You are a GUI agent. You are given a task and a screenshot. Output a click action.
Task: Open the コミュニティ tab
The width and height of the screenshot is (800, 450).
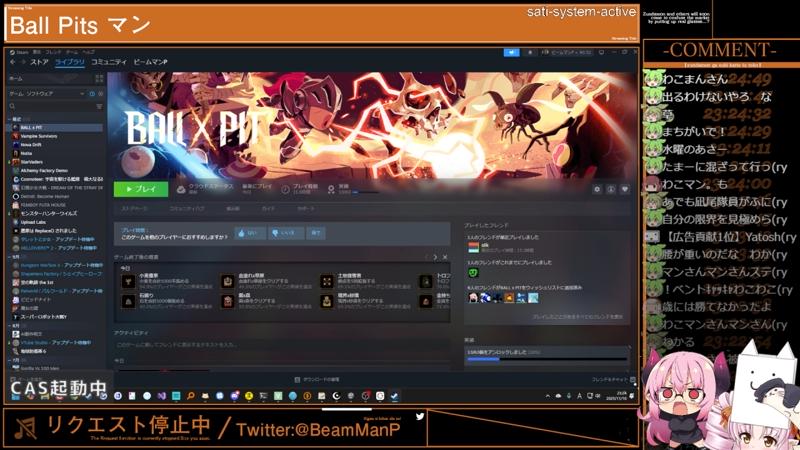pyautogui.click(x=109, y=62)
